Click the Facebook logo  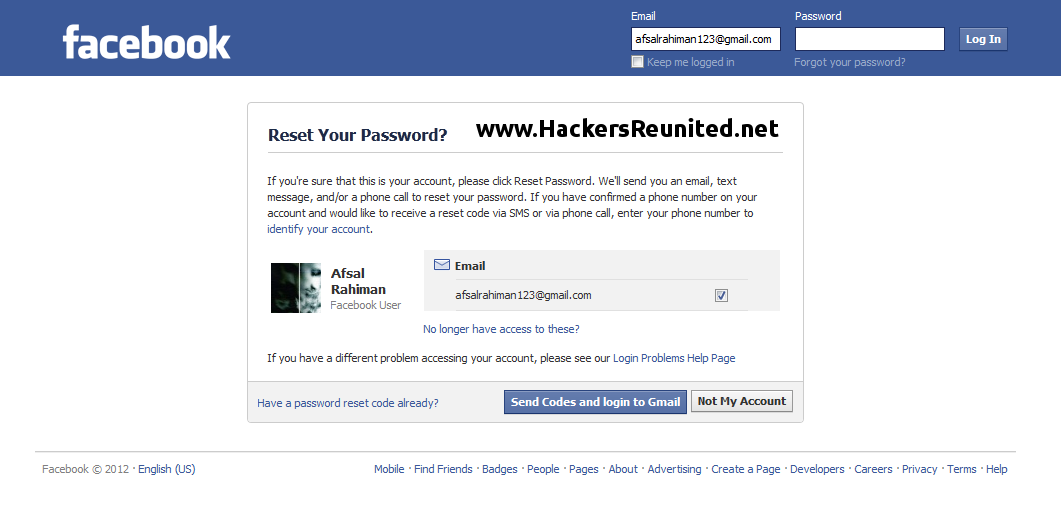[146, 41]
